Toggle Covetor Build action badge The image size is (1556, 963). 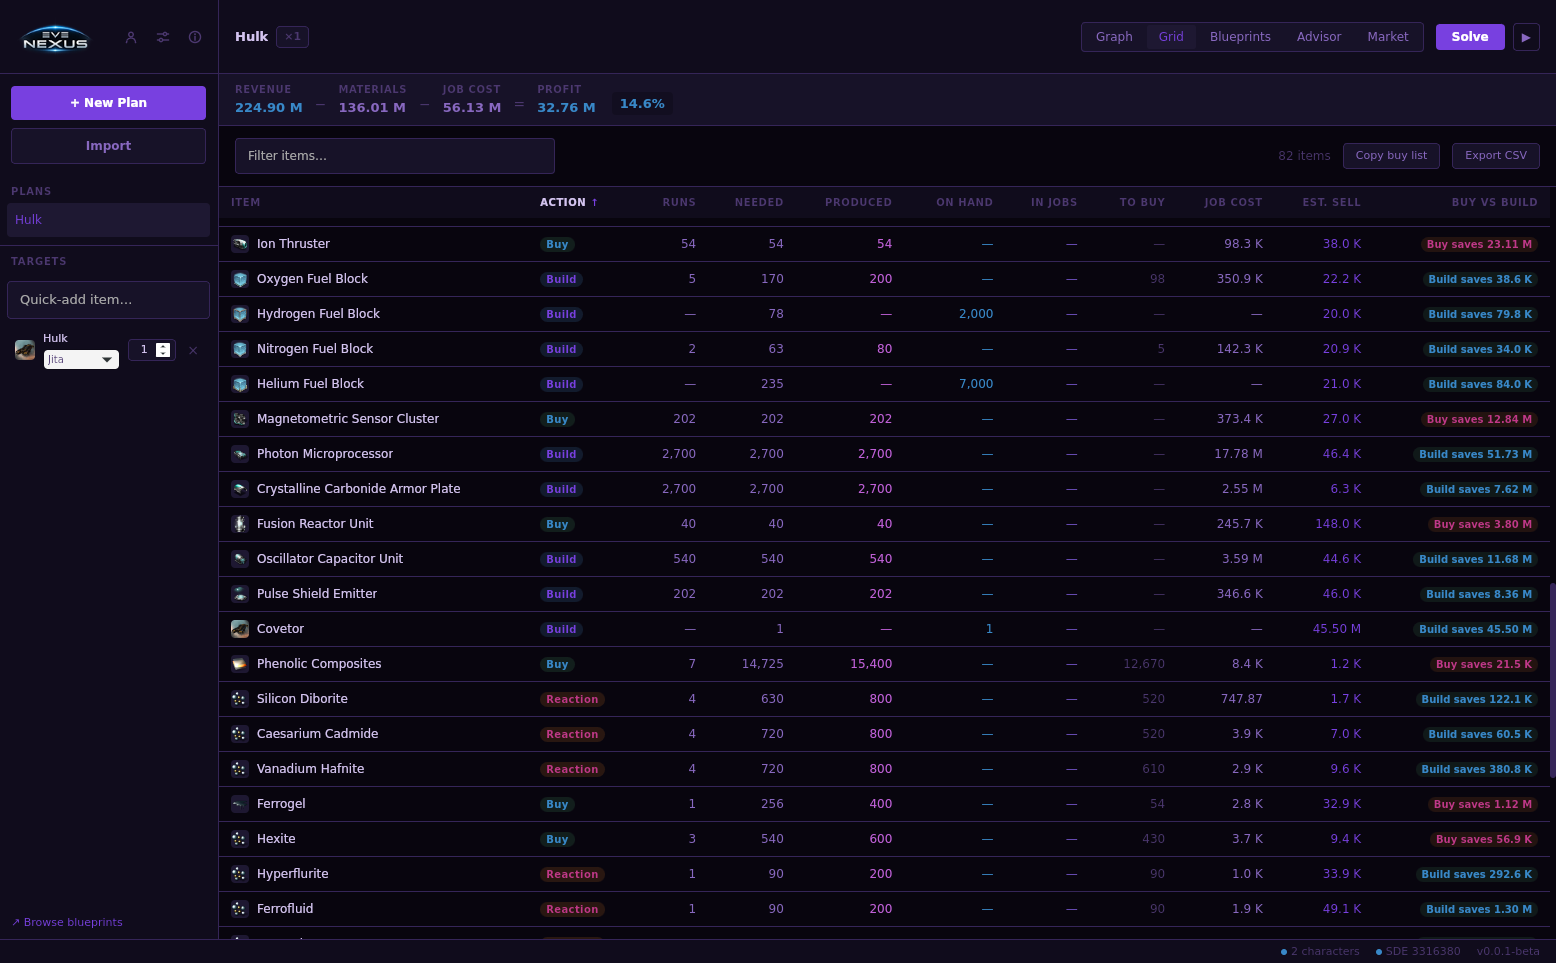[561, 629]
